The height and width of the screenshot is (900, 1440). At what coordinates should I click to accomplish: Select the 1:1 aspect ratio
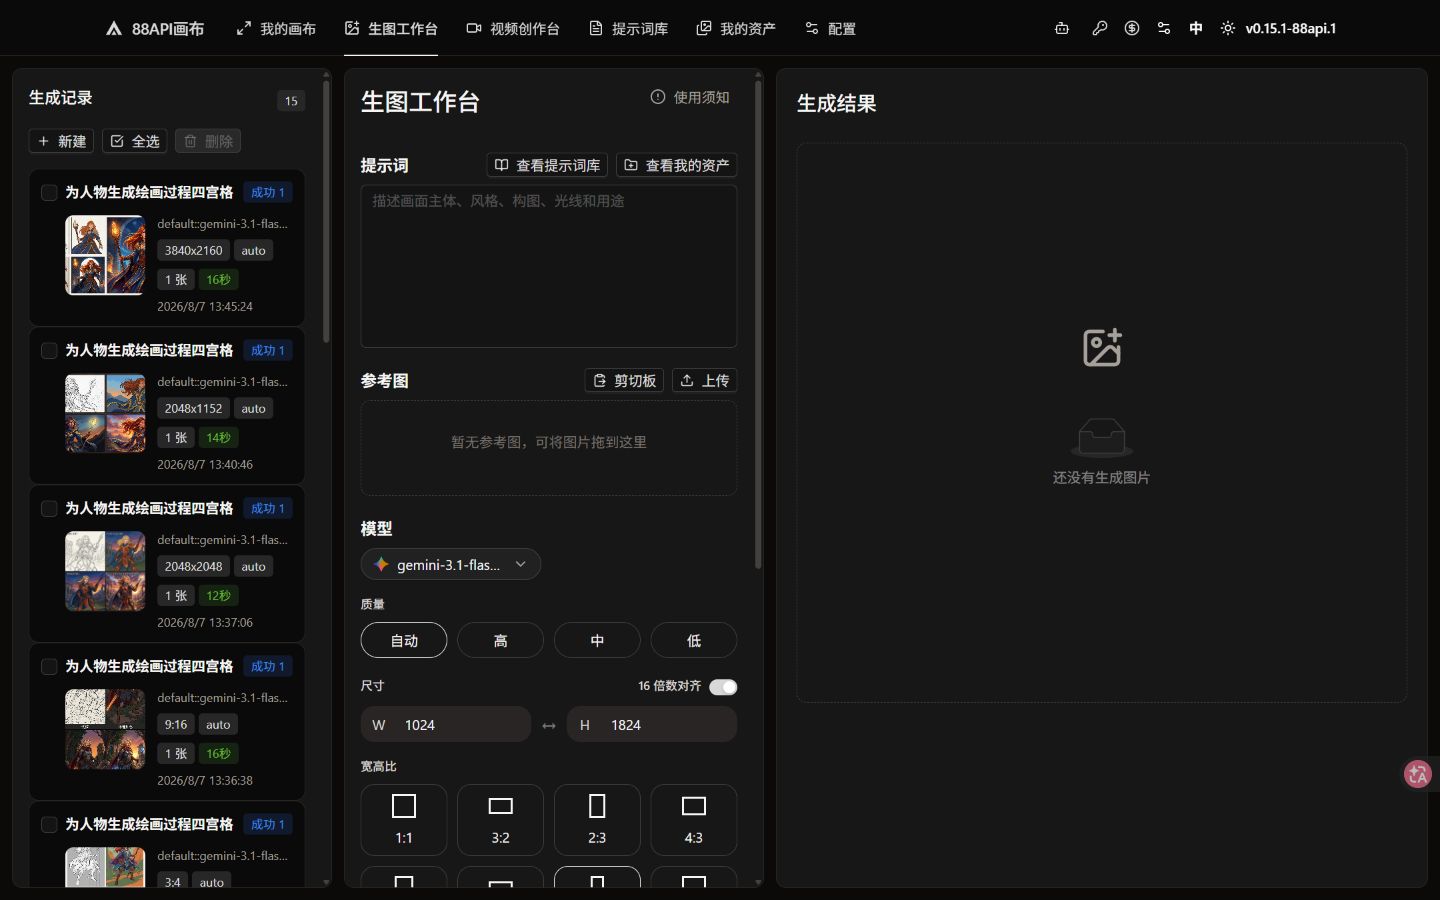pyautogui.click(x=404, y=820)
